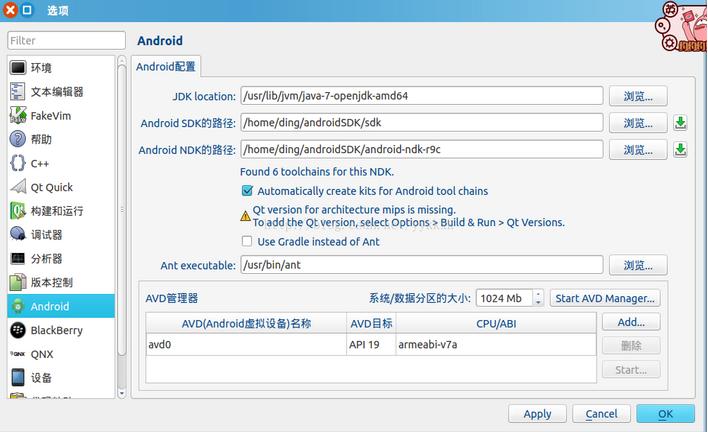
Task: Increase the system/data partition size stepper
Action: click(538, 294)
